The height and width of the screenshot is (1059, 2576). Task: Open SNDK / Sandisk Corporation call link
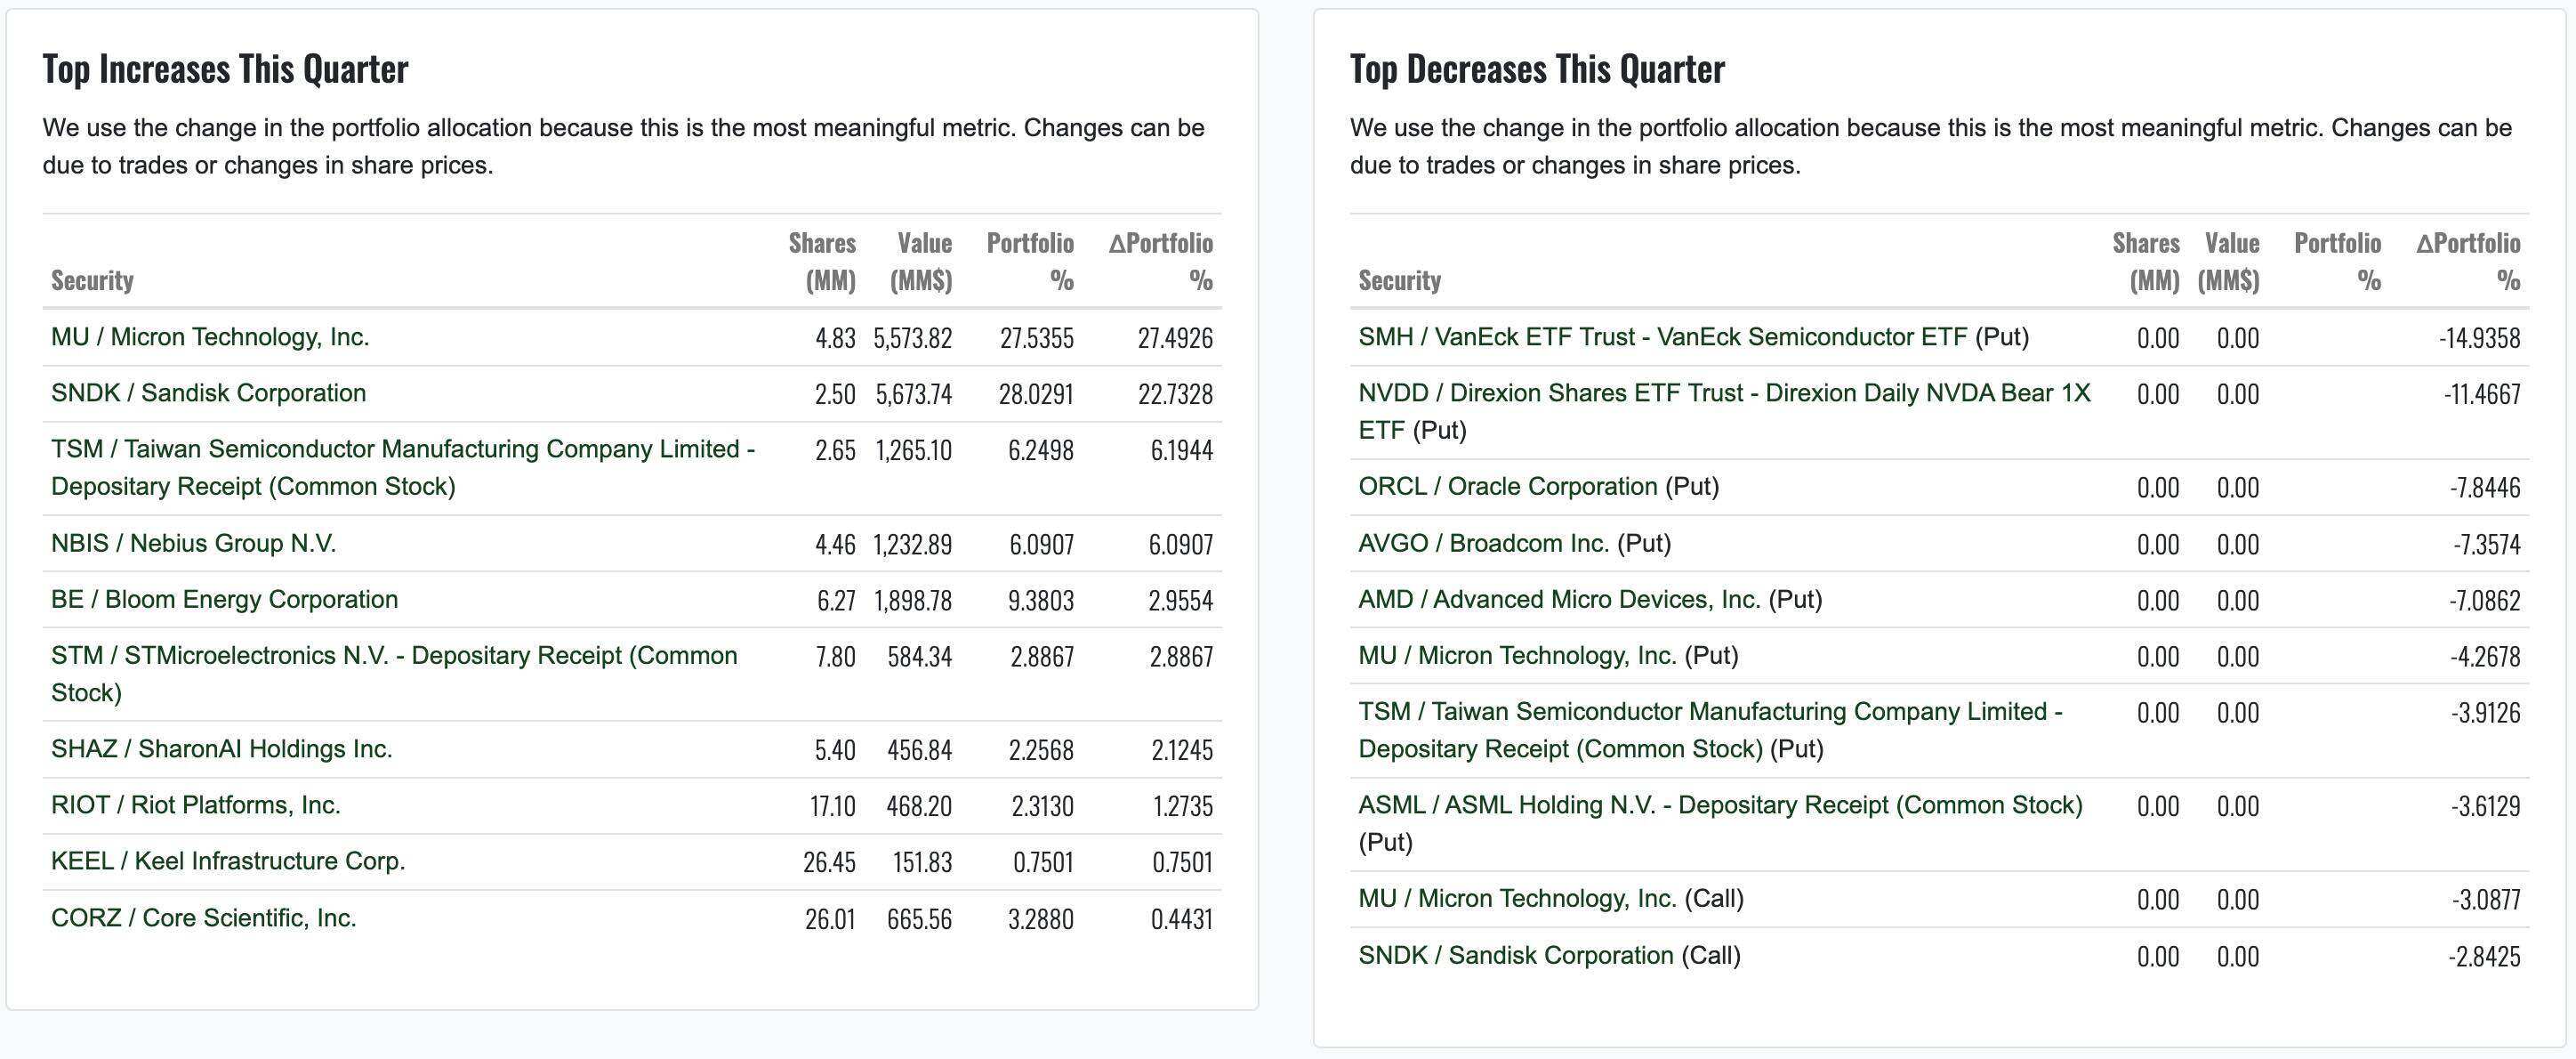[x=1515, y=955]
